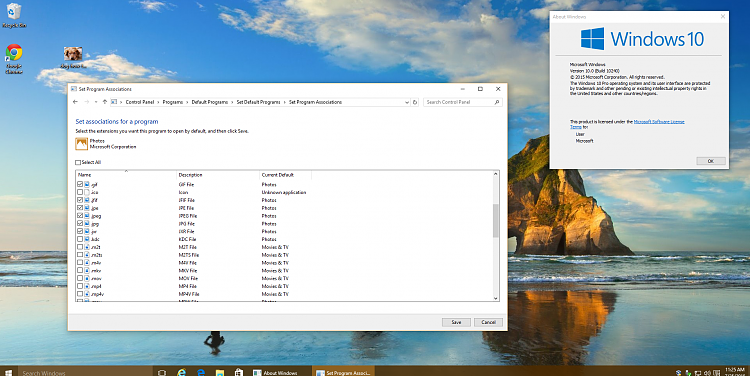Click the network icon in the system tray

click(698, 373)
